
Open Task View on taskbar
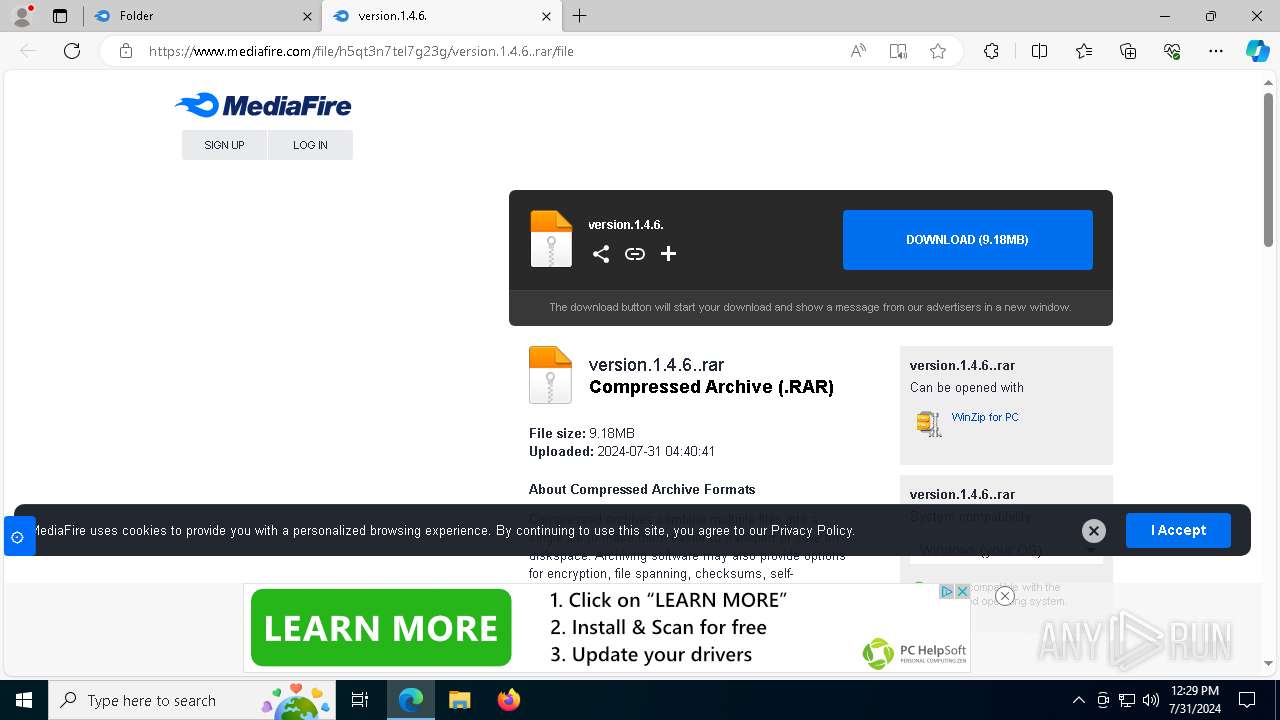[x=360, y=700]
